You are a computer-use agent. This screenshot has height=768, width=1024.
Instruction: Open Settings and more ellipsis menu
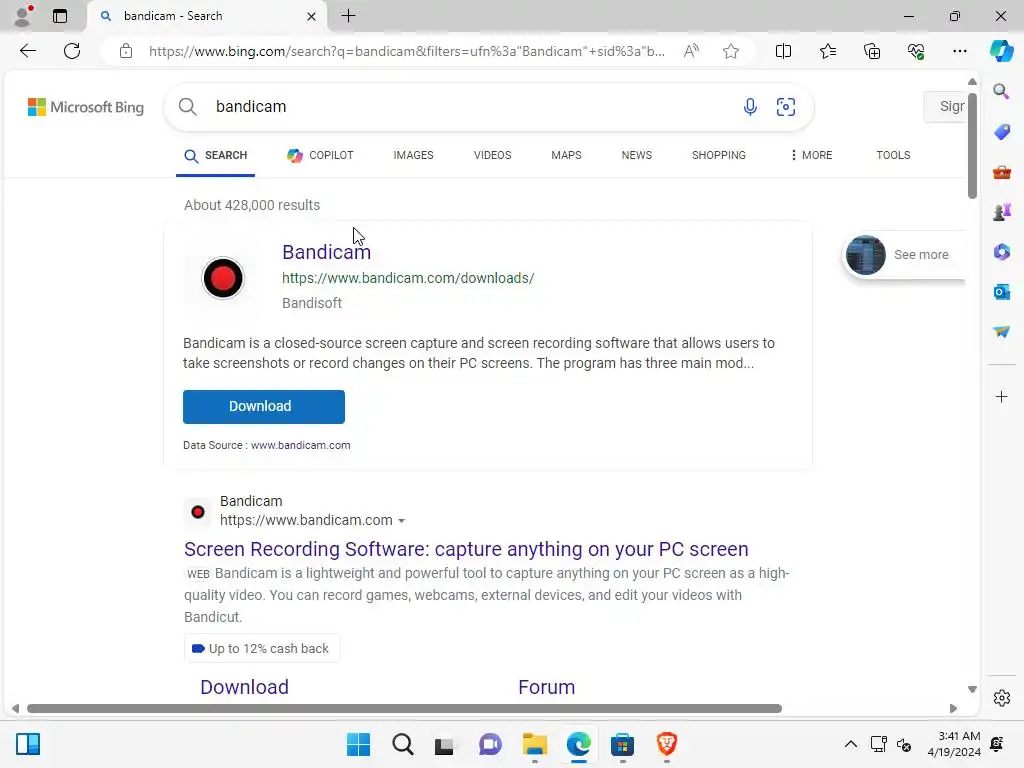(x=959, y=51)
